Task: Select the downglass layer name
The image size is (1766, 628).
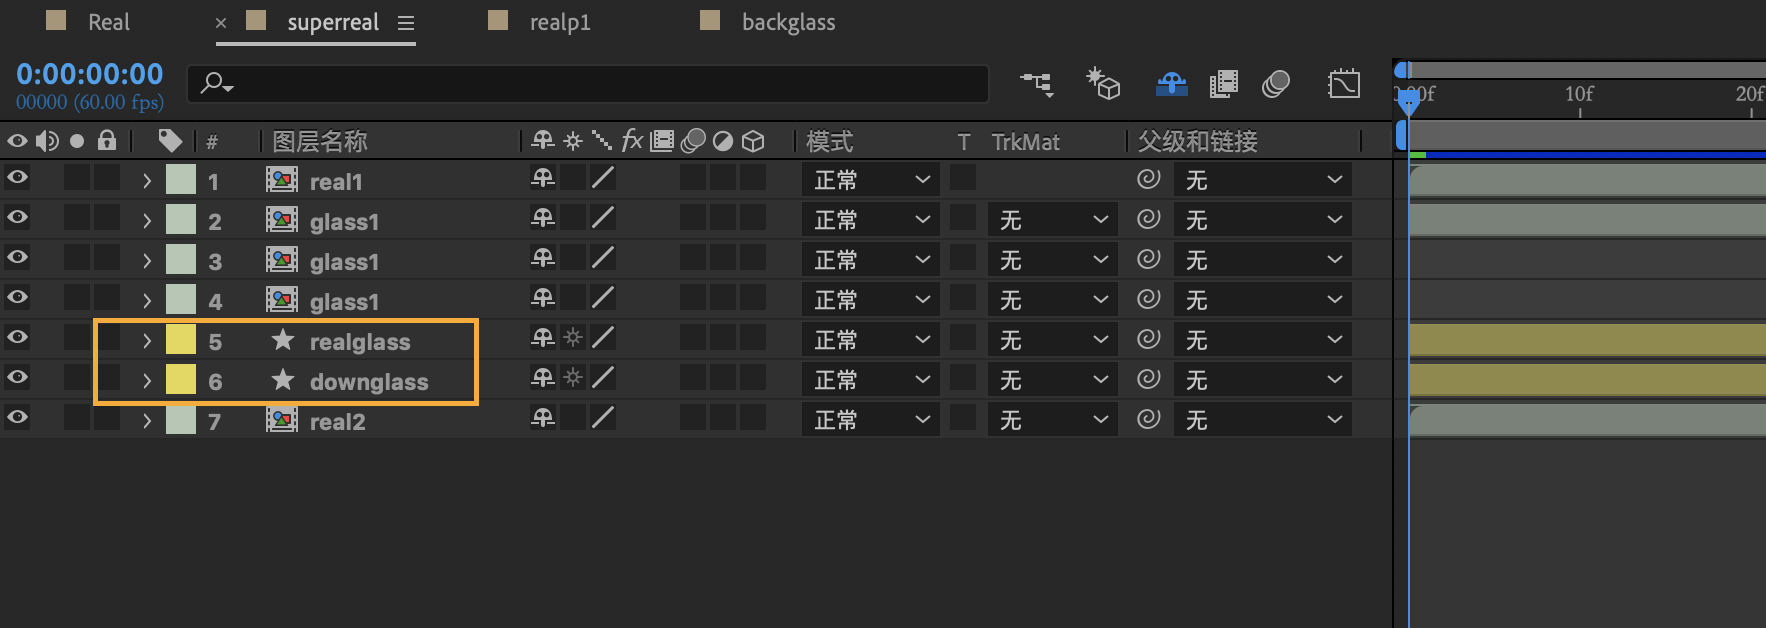Action: (368, 382)
